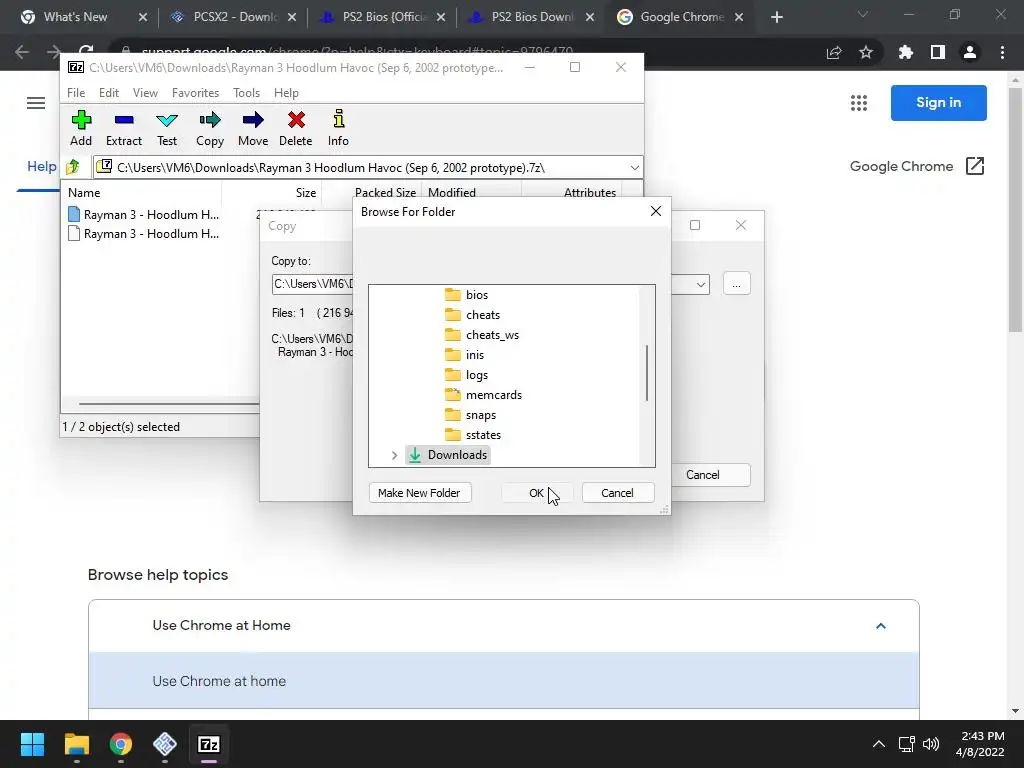Open the Help menu in 7-Zip
The height and width of the screenshot is (768, 1024).
[x=286, y=93]
